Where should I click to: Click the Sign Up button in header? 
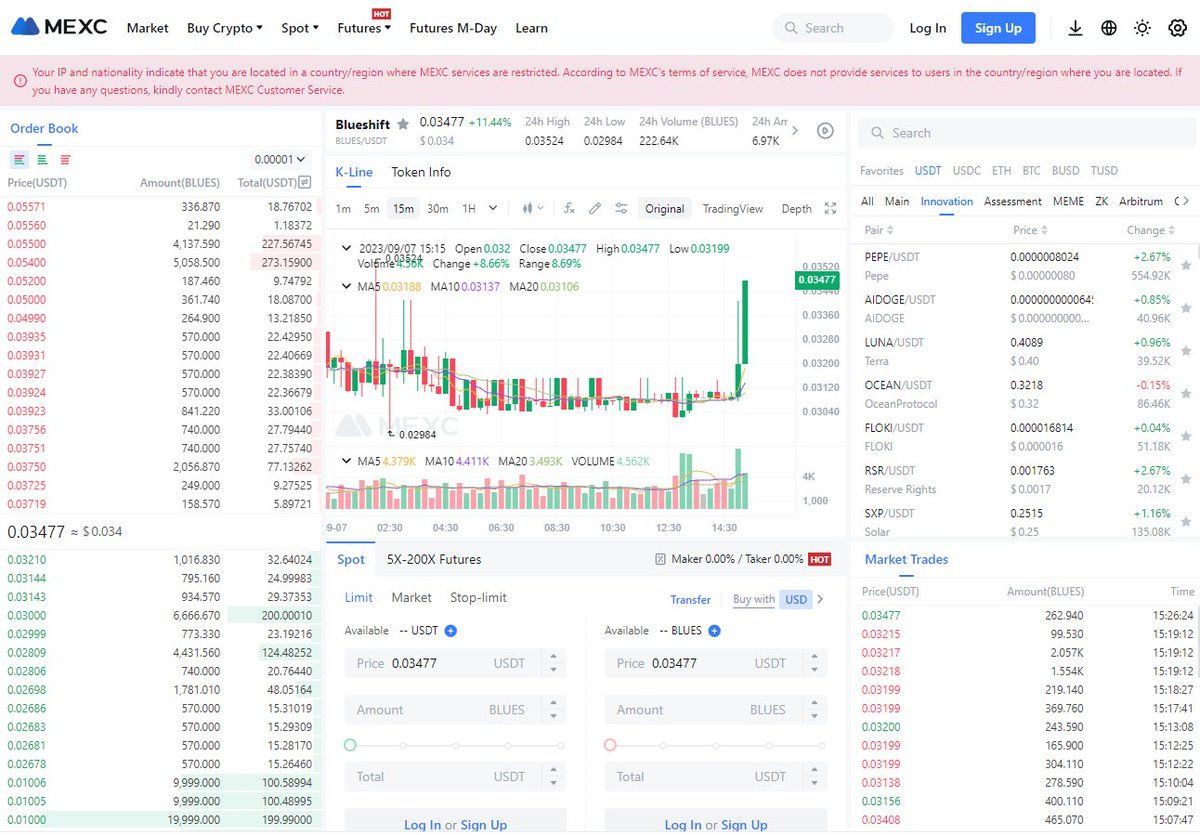point(998,28)
